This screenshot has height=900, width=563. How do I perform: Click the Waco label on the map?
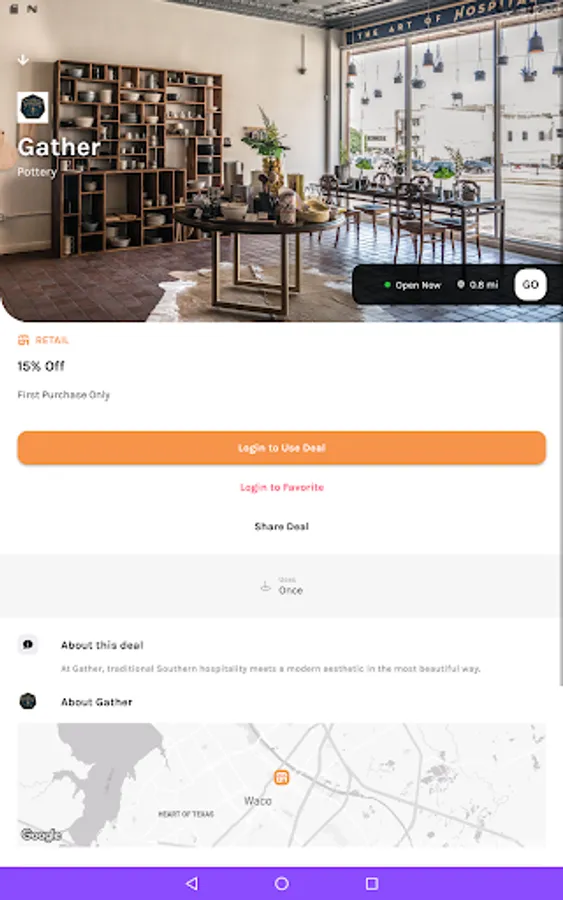tap(258, 801)
